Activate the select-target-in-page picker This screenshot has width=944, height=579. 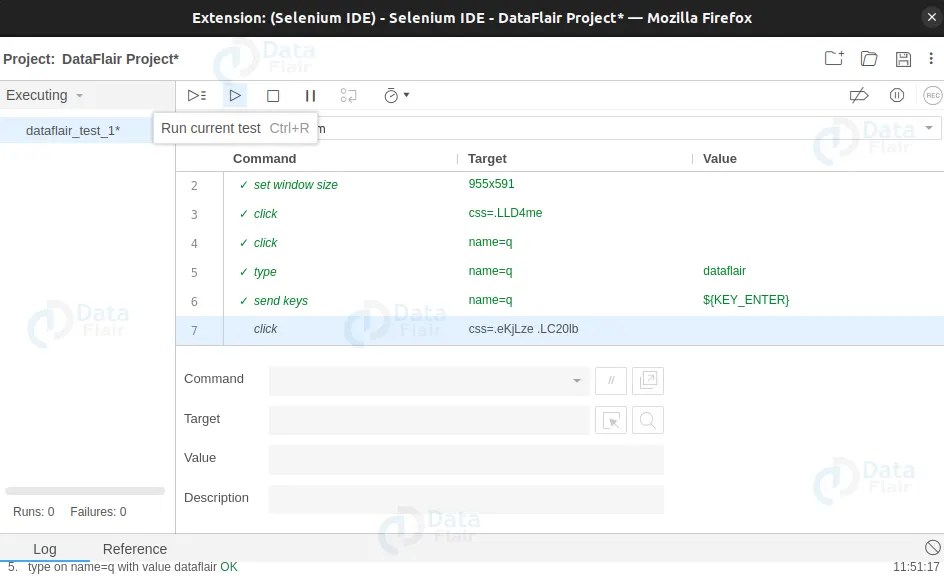pyautogui.click(x=611, y=420)
